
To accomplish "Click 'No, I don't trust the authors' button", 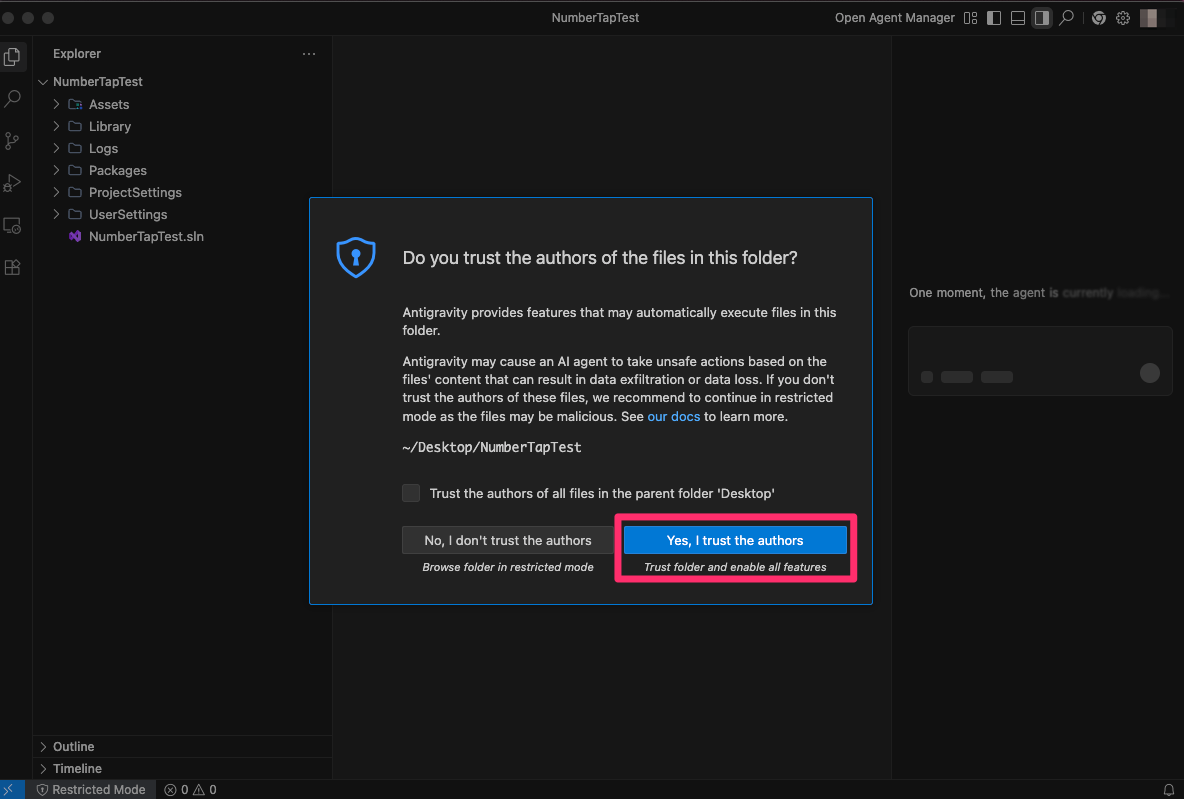I will (507, 540).
